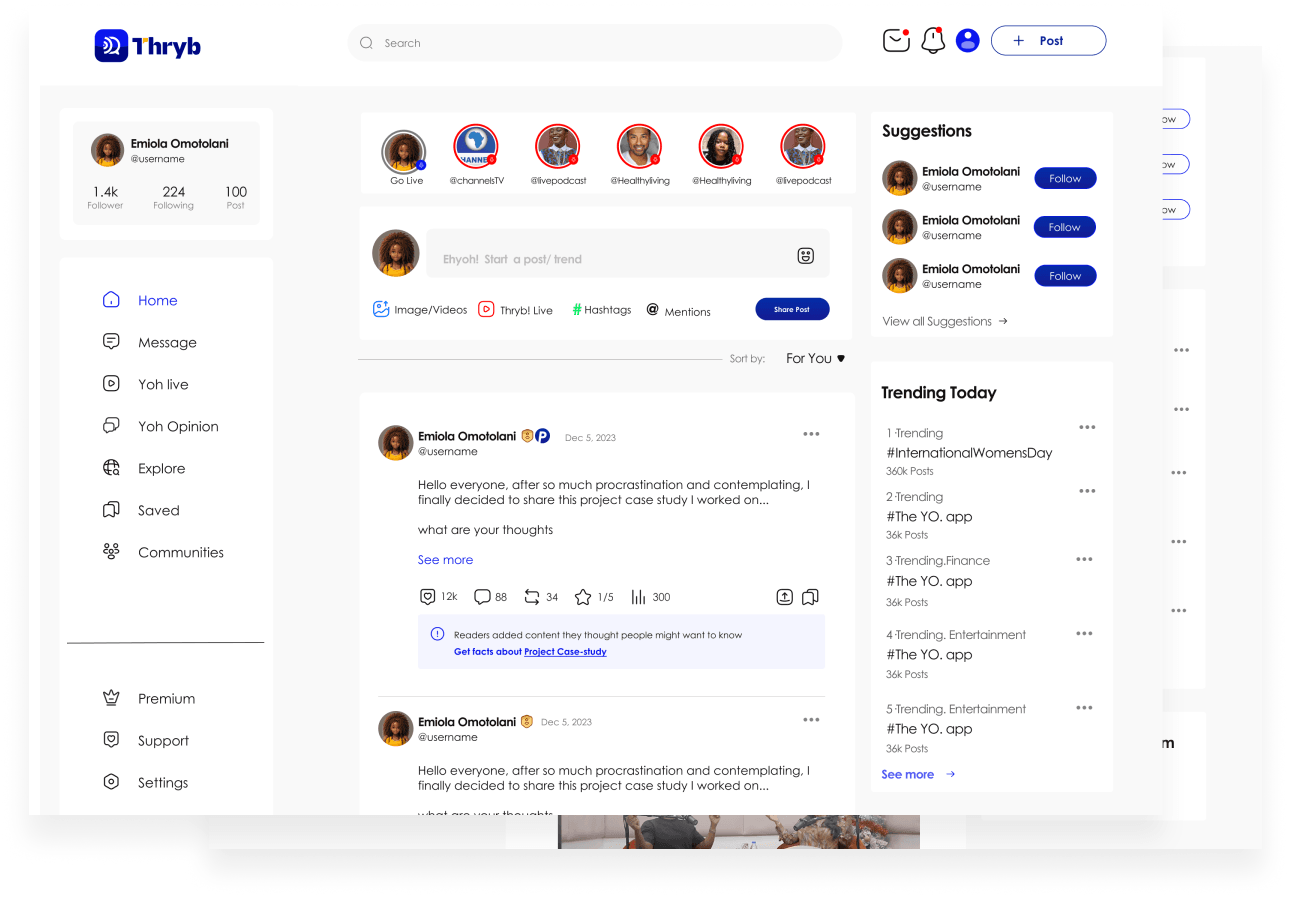Share first post with upload icon
Image resolution: width=1289 pixels, height=897 pixels.
[785, 597]
